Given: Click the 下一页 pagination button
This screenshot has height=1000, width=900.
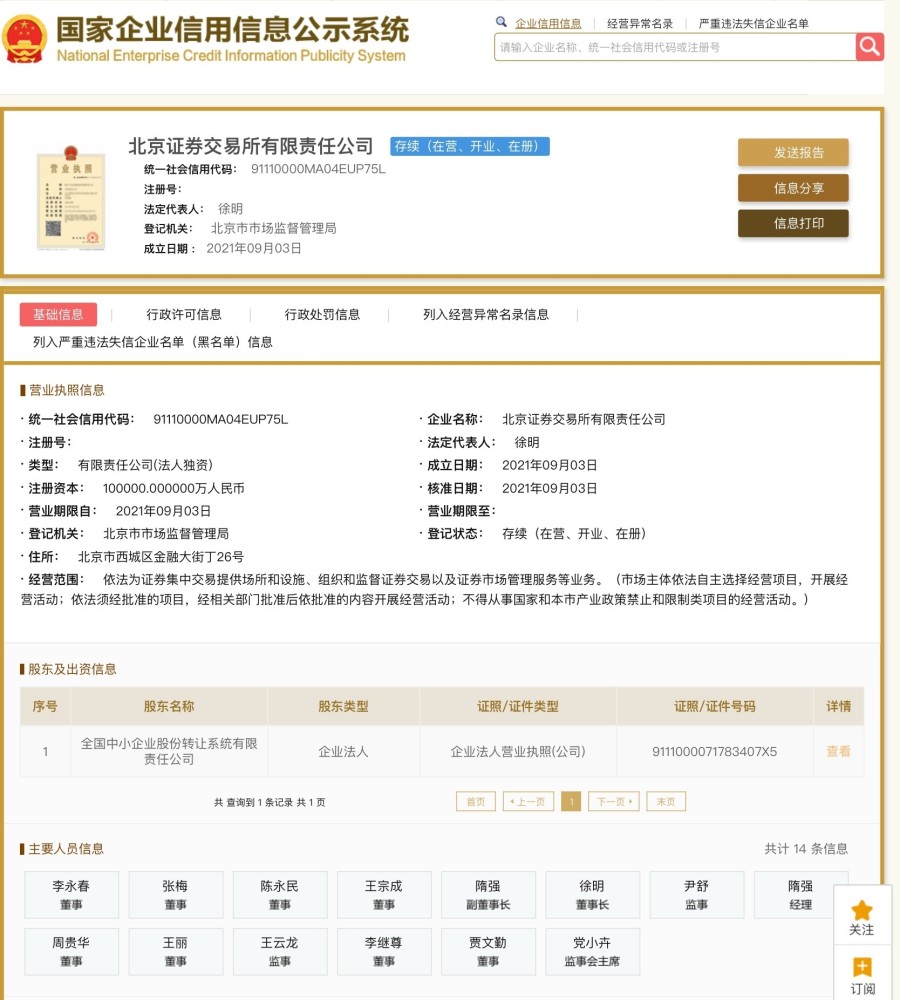Looking at the screenshot, I should click(x=614, y=802).
